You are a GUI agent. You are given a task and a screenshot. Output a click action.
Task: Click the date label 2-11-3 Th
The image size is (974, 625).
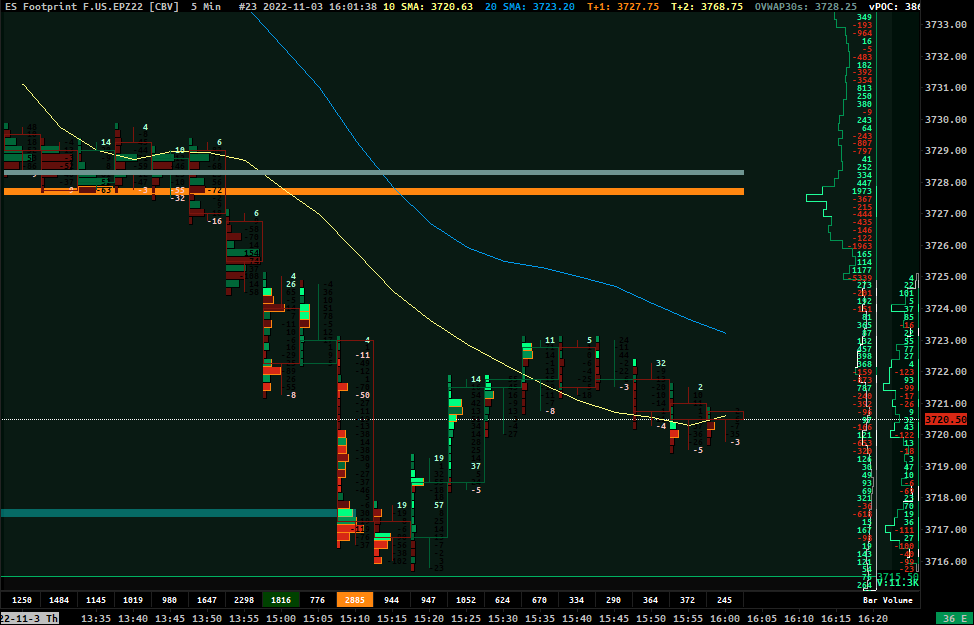click(x=29, y=618)
